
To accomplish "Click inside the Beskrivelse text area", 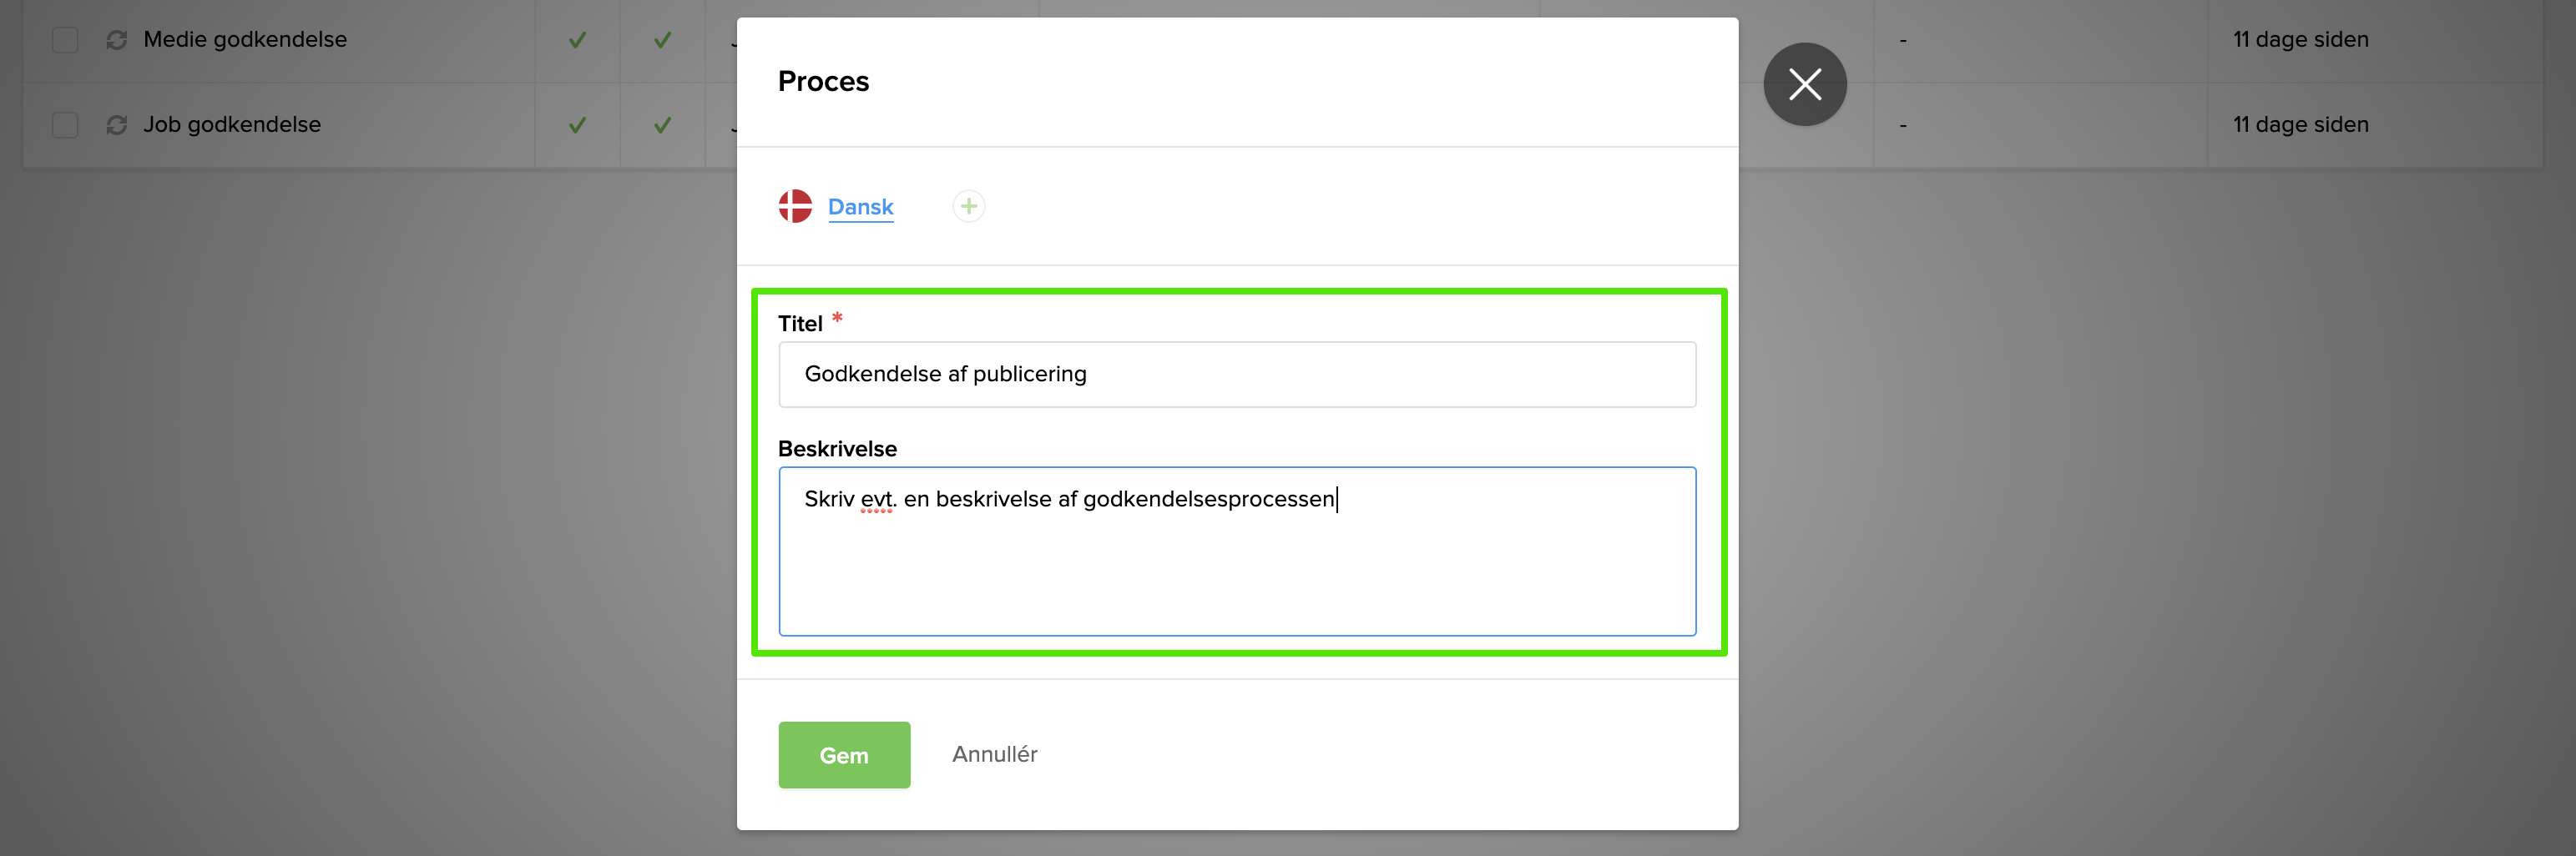I will (1236, 570).
